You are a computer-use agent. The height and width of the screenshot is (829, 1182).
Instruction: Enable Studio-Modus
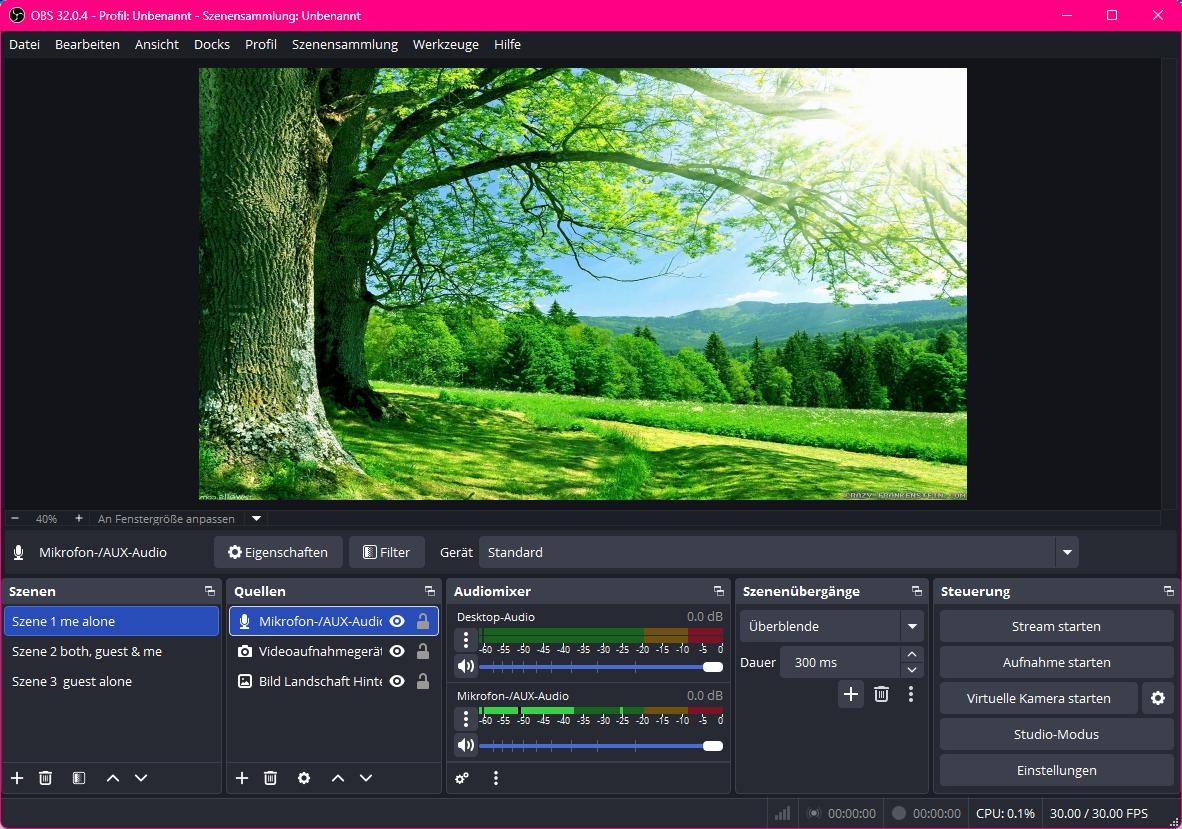[x=1056, y=734]
